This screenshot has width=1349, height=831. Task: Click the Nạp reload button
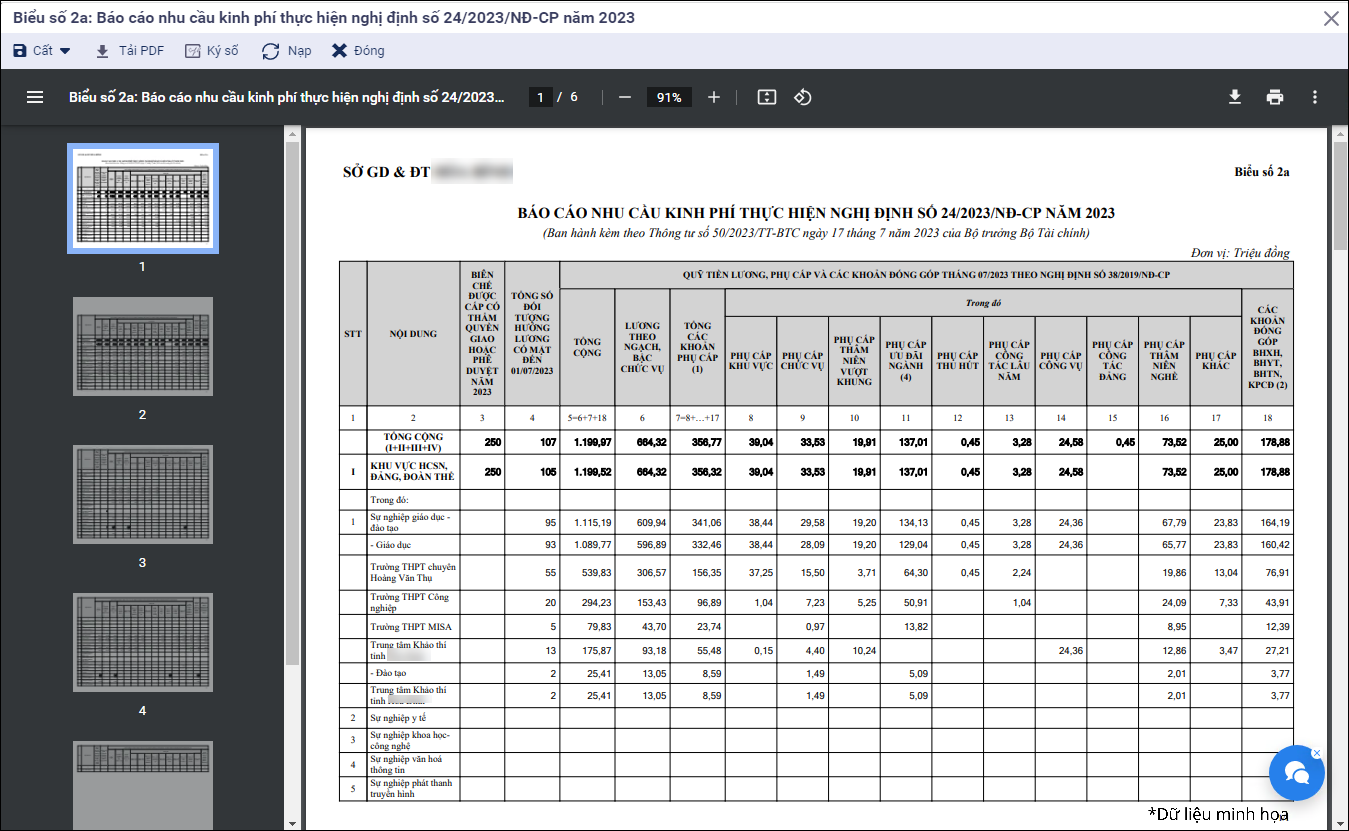286,51
